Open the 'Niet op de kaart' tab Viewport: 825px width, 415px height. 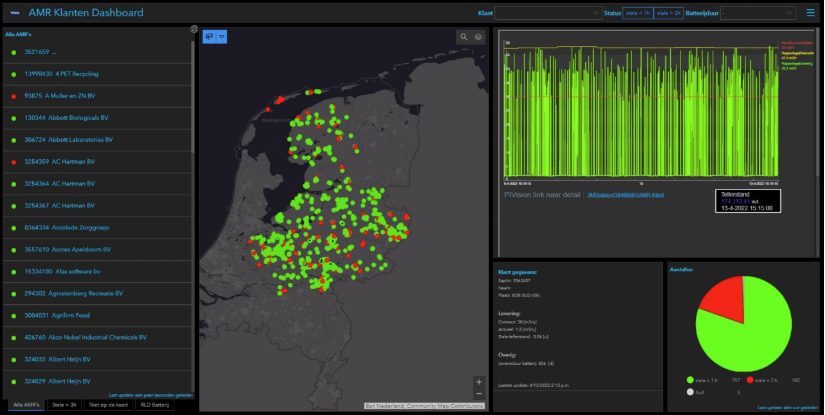tap(108, 405)
